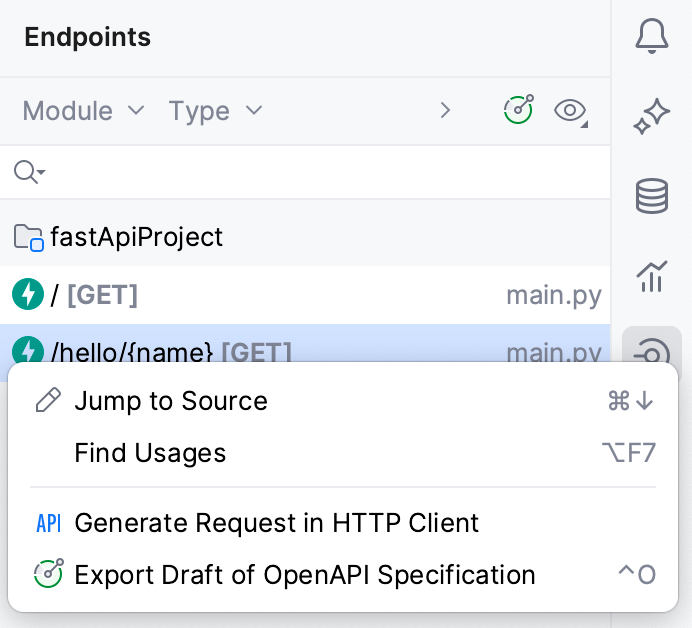Click the OpenAPI icon in the Endpoints toolbar
This screenshot has height=628, width=692.
click(519, 110)
